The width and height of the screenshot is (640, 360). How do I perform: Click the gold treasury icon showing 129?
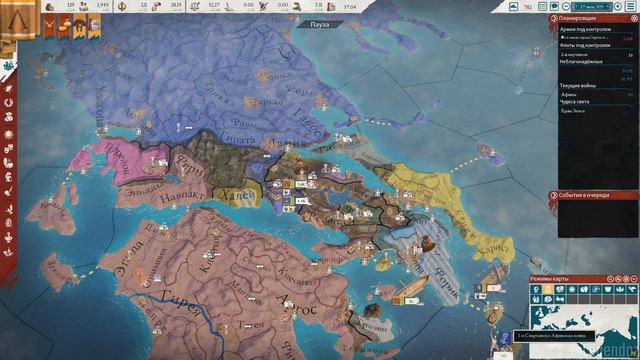pos(50,7)
